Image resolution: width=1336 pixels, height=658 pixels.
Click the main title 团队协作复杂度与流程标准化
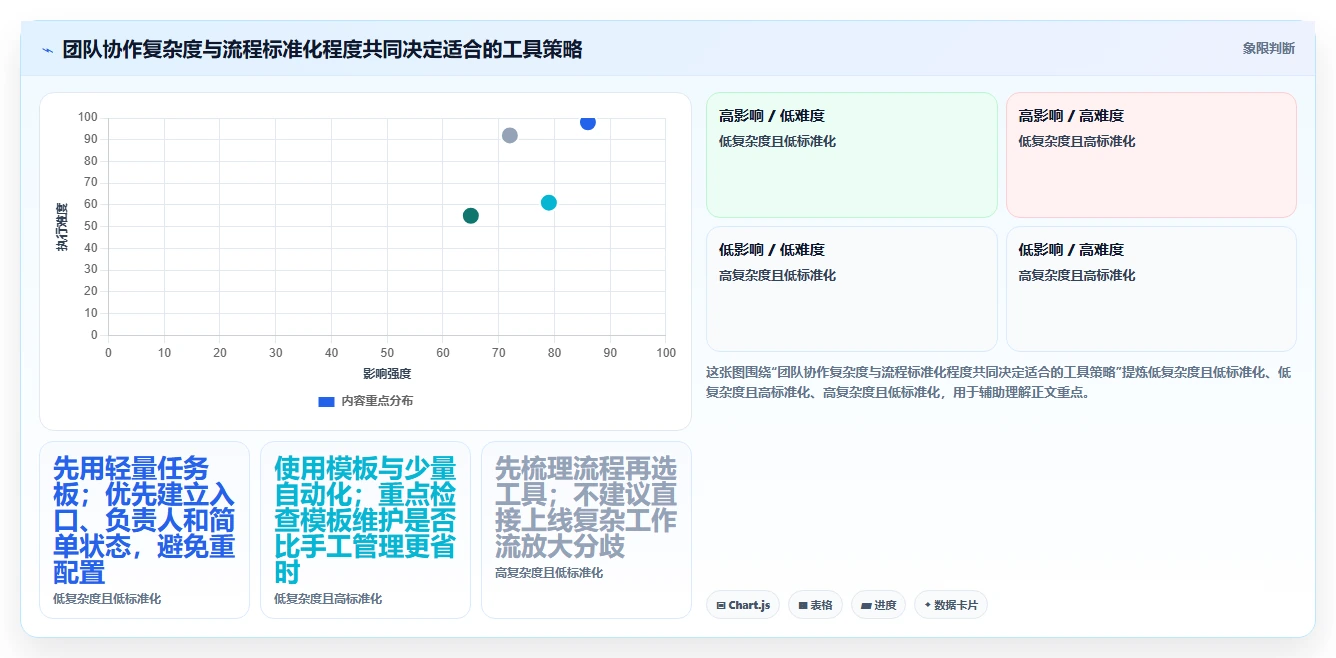322,49
